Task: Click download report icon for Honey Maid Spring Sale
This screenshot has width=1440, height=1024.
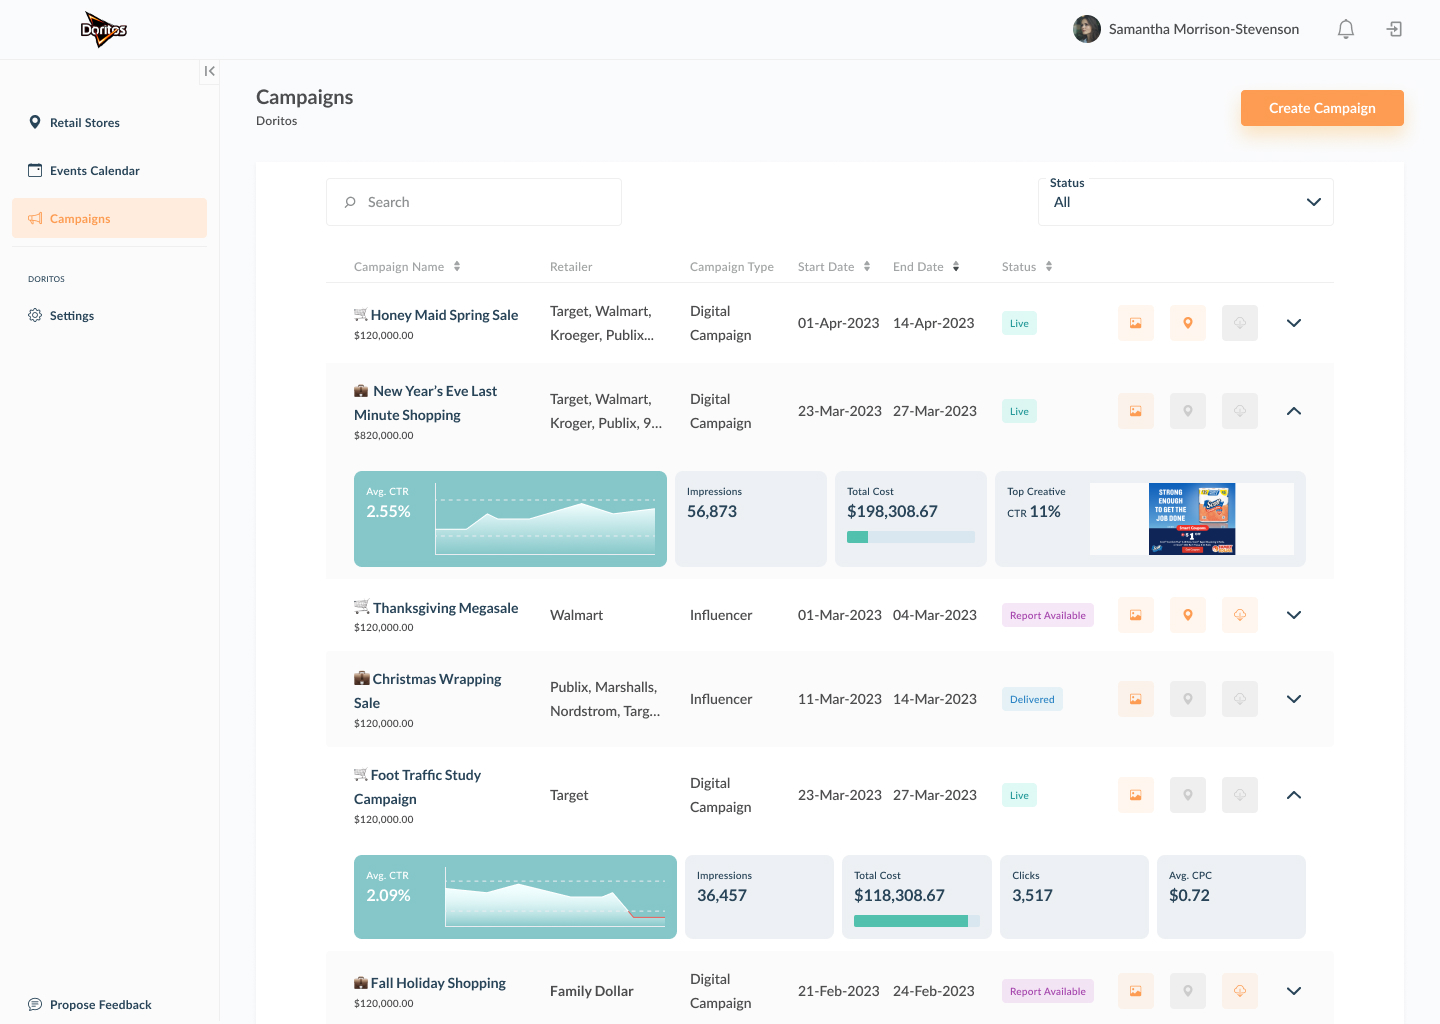Action: click(x=1240, y=323)
